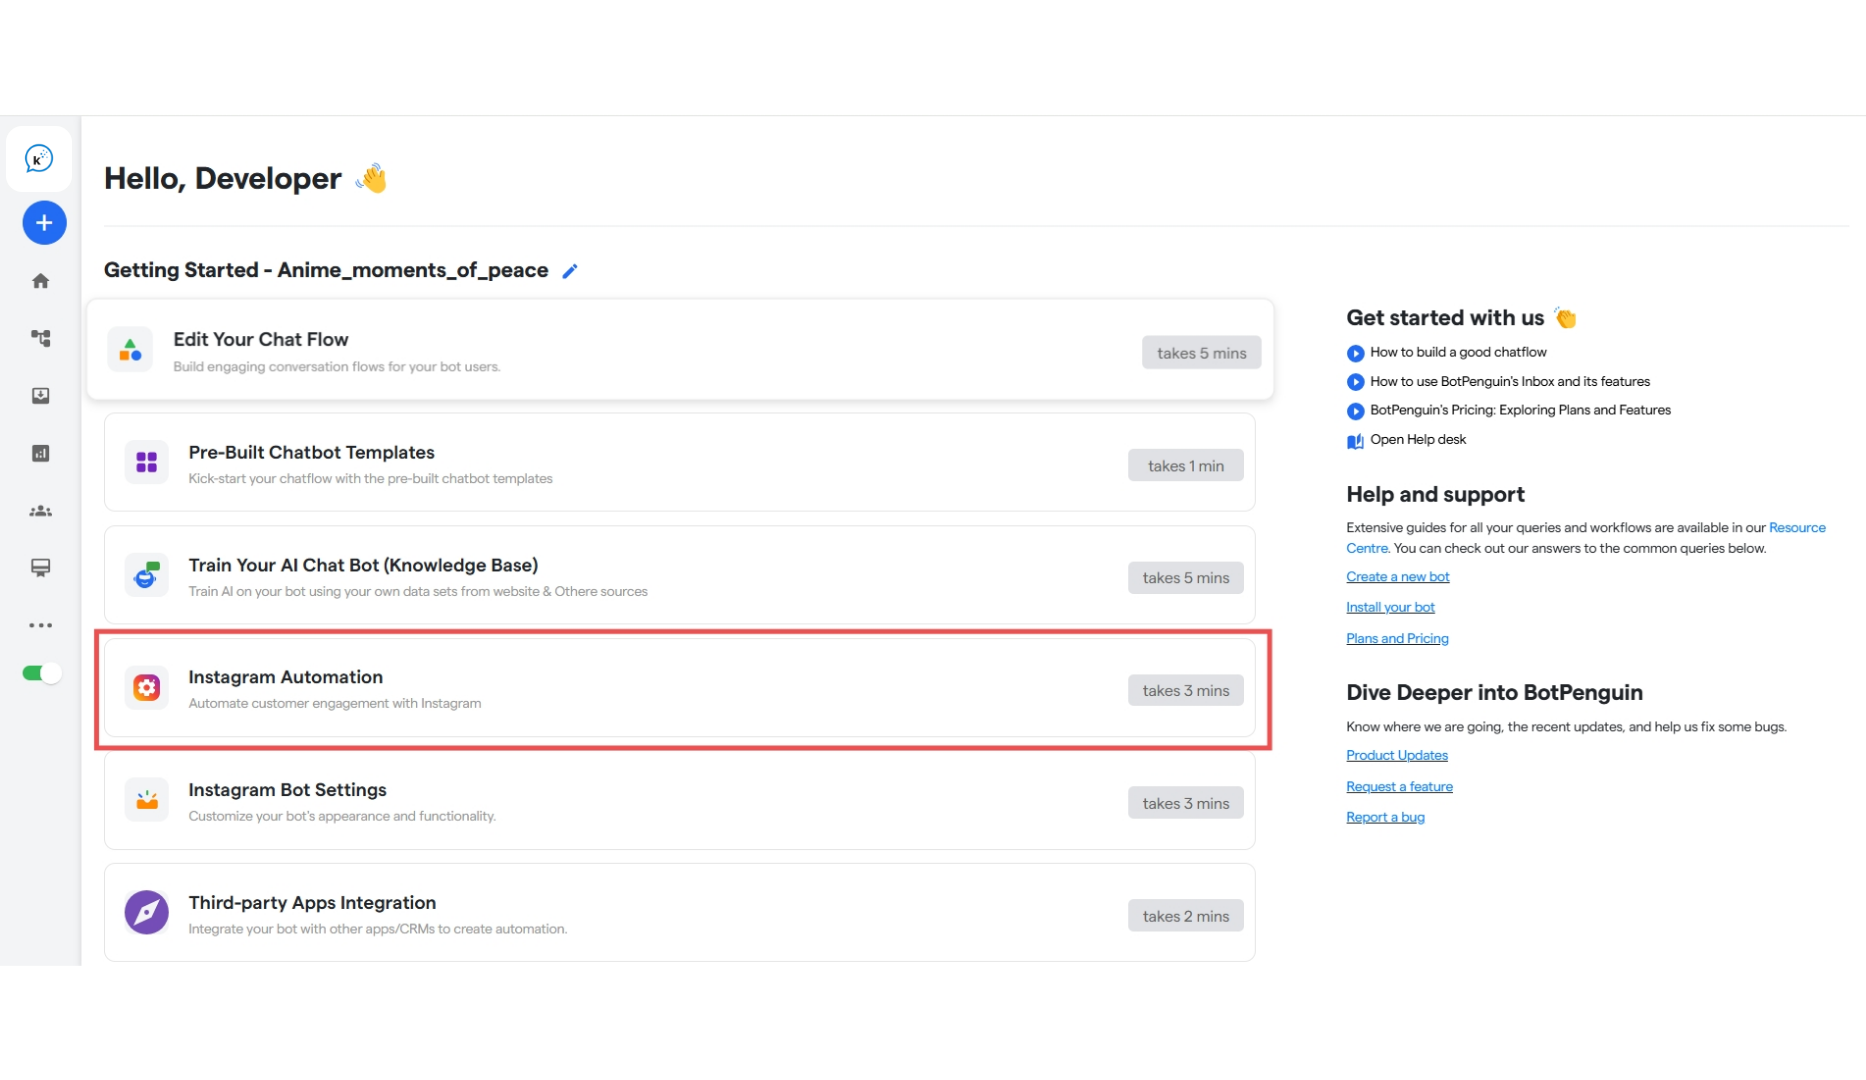Open the 'Report a bug' link
This screenshot has width=1866, height=1080.
1385,817
